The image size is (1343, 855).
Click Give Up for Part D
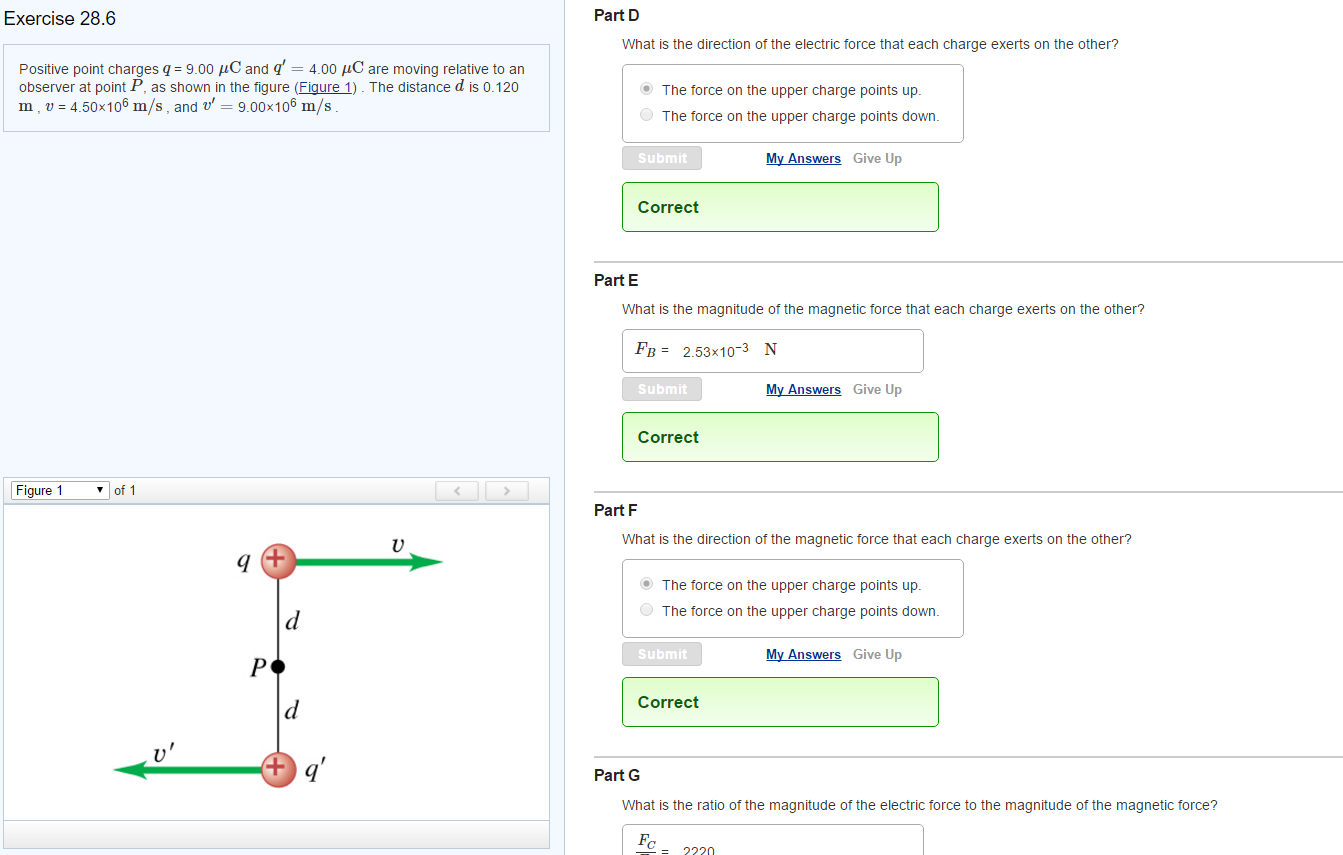click(877, 158)
